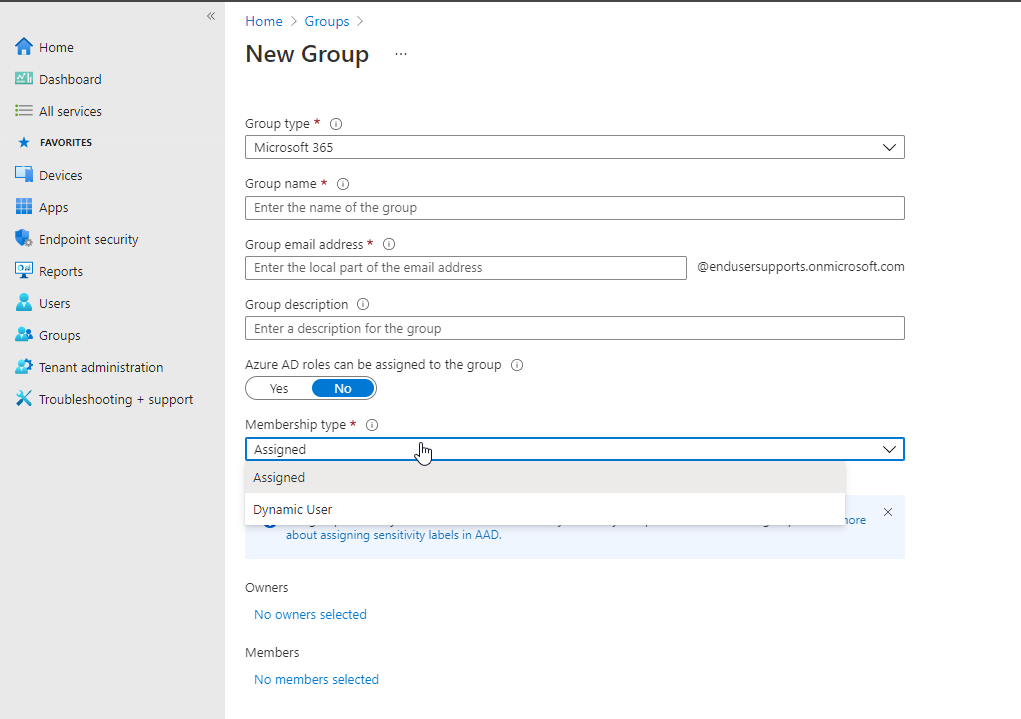This screenshot has width=1021, height=719.
Task: Click the Home house icon in sidebar
Action: point(23,47)
